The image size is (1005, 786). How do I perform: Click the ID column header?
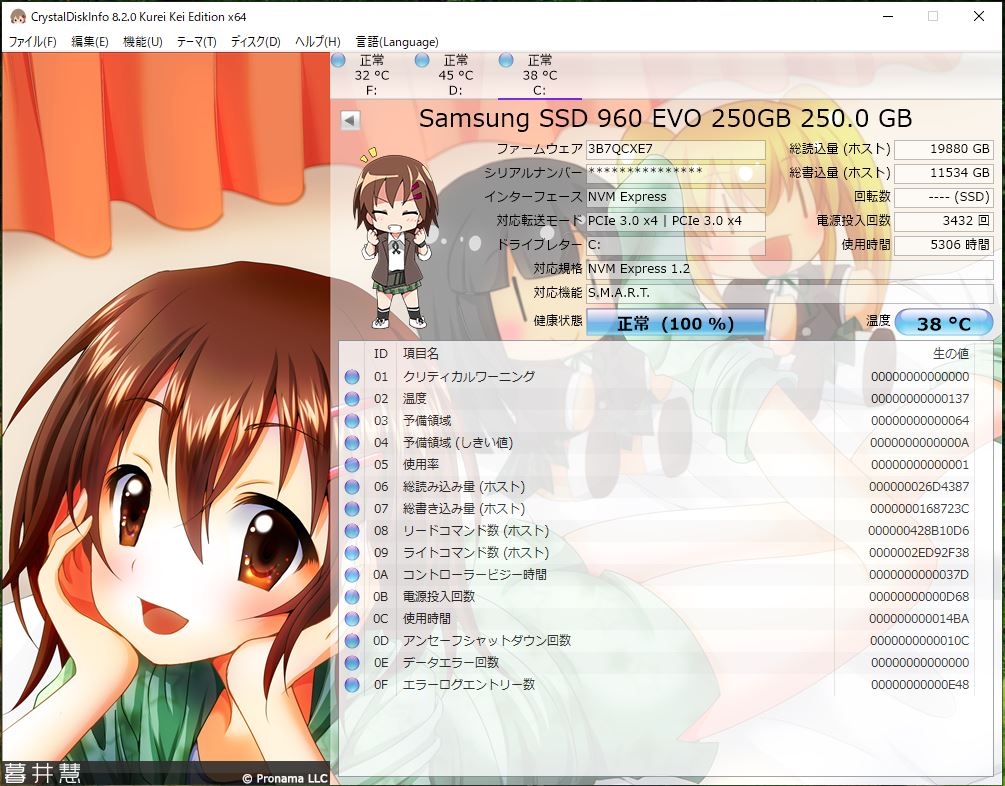[381, 354]
